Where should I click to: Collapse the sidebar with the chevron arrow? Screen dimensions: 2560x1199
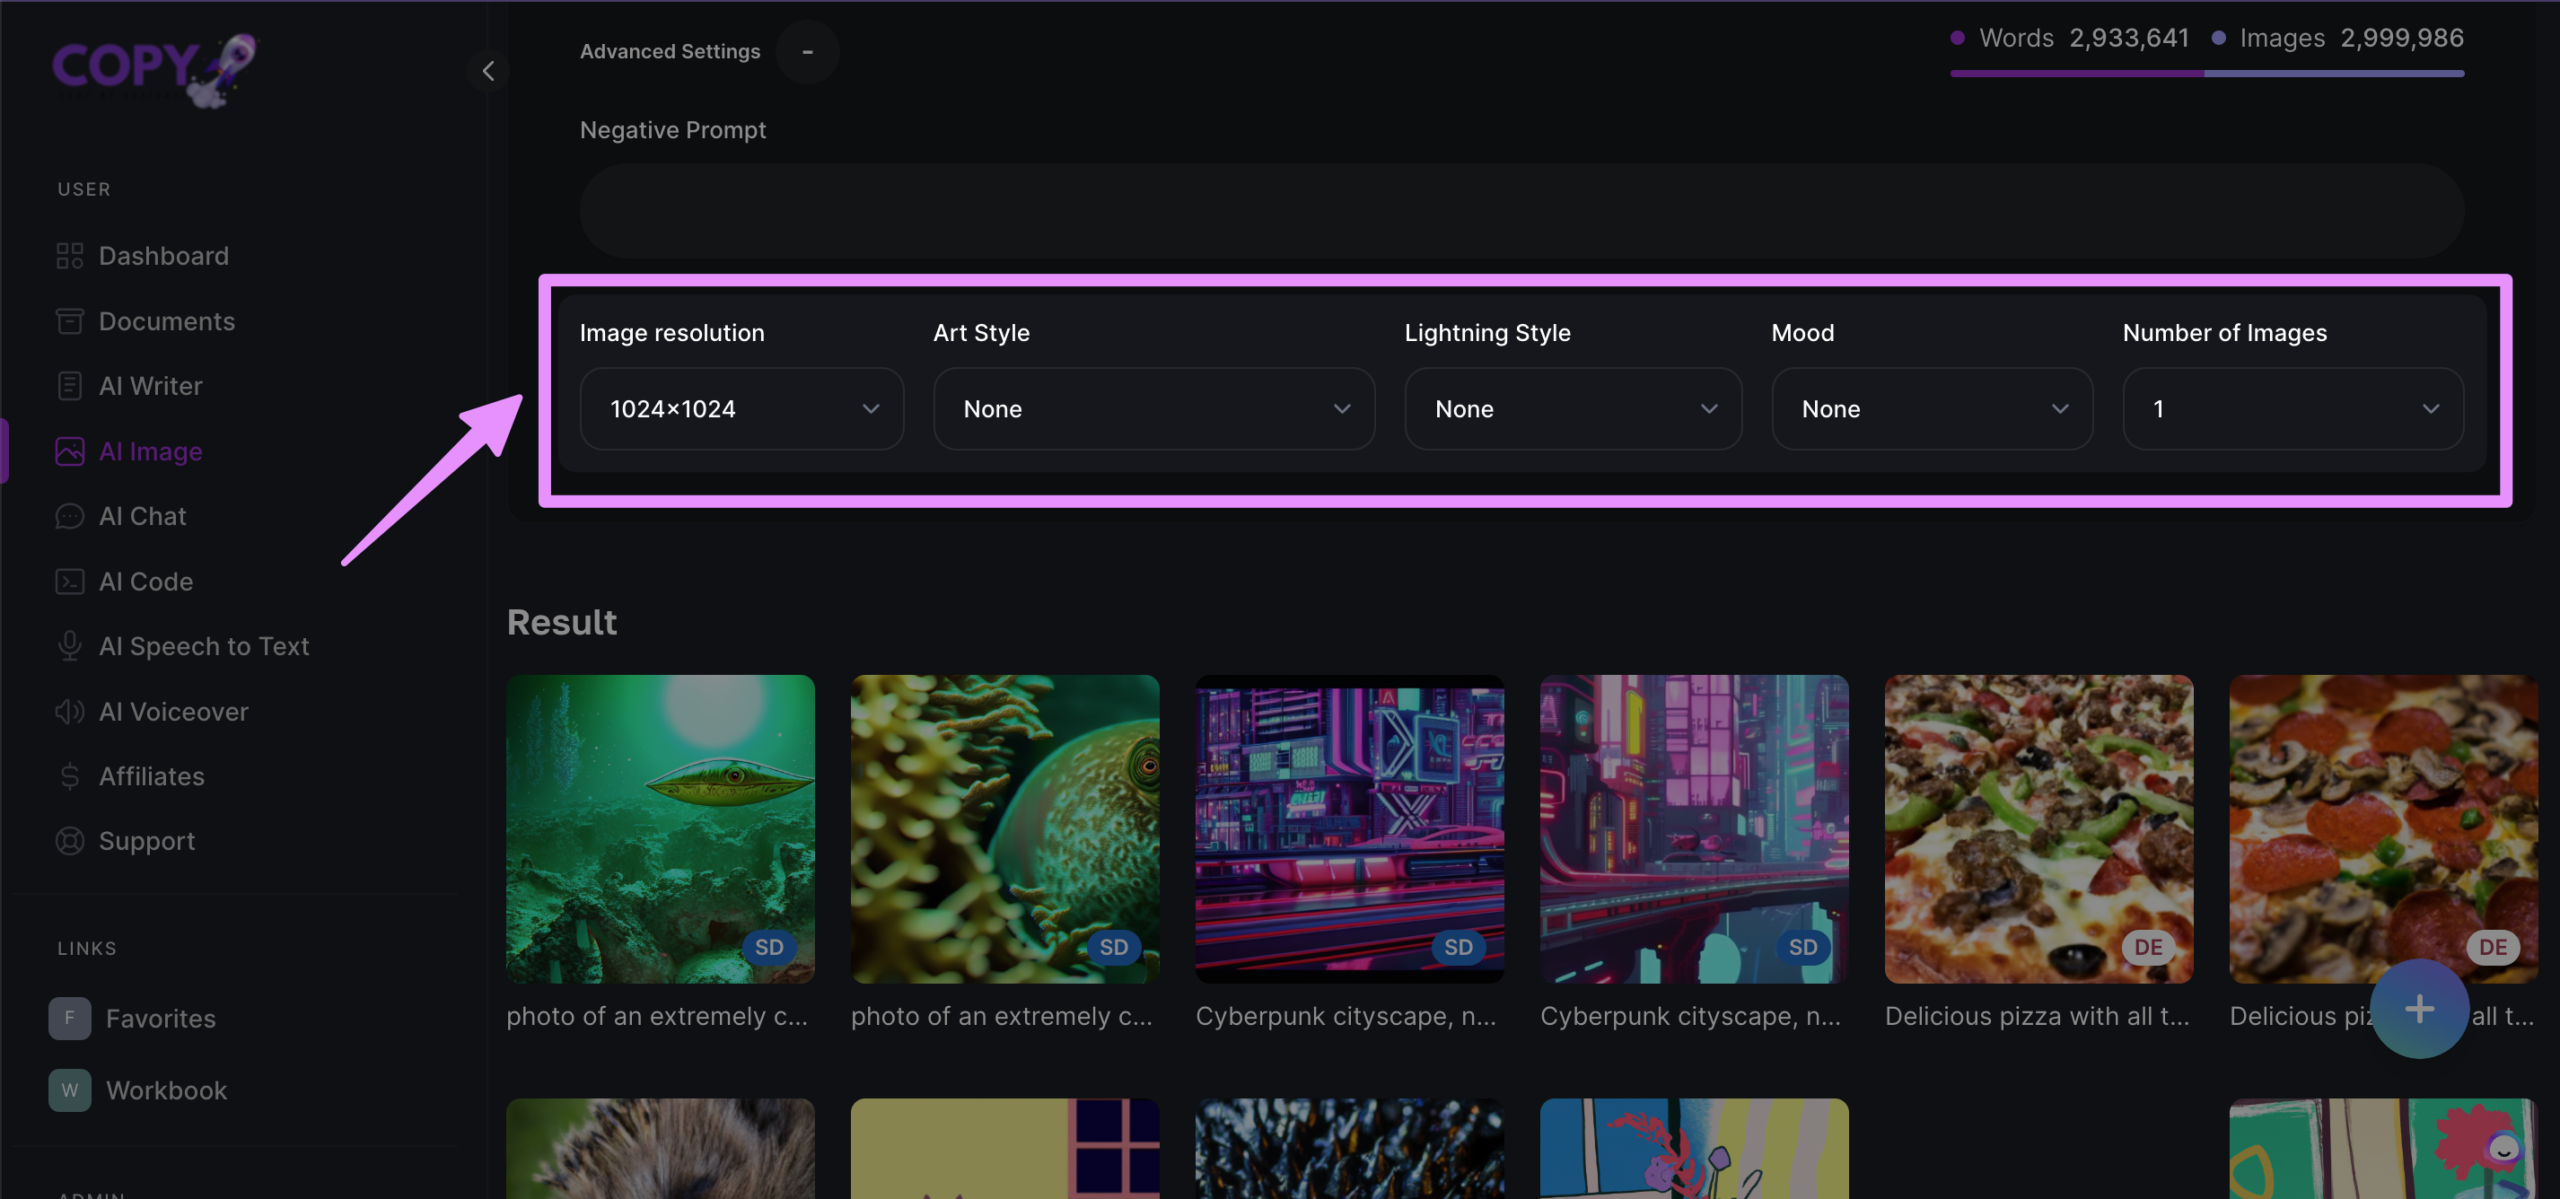click(488, 71)
